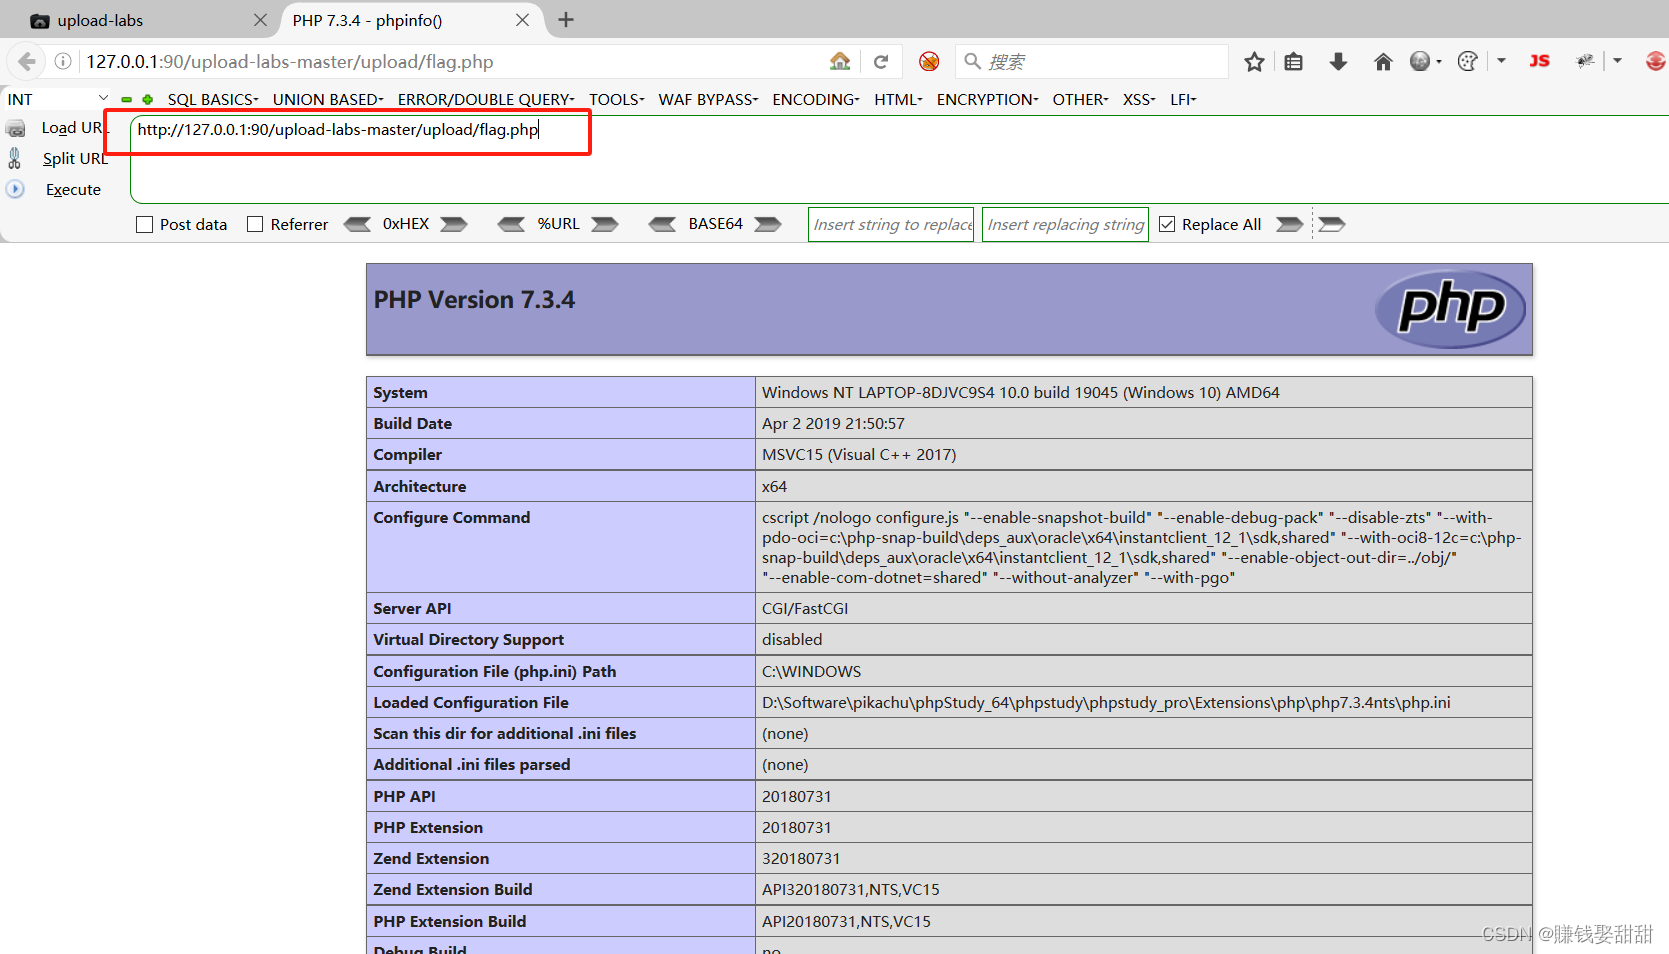Open site information icon in address bar
Image resolution: width=1669 pixels, height=954 pixels.
tap(63, 61)
